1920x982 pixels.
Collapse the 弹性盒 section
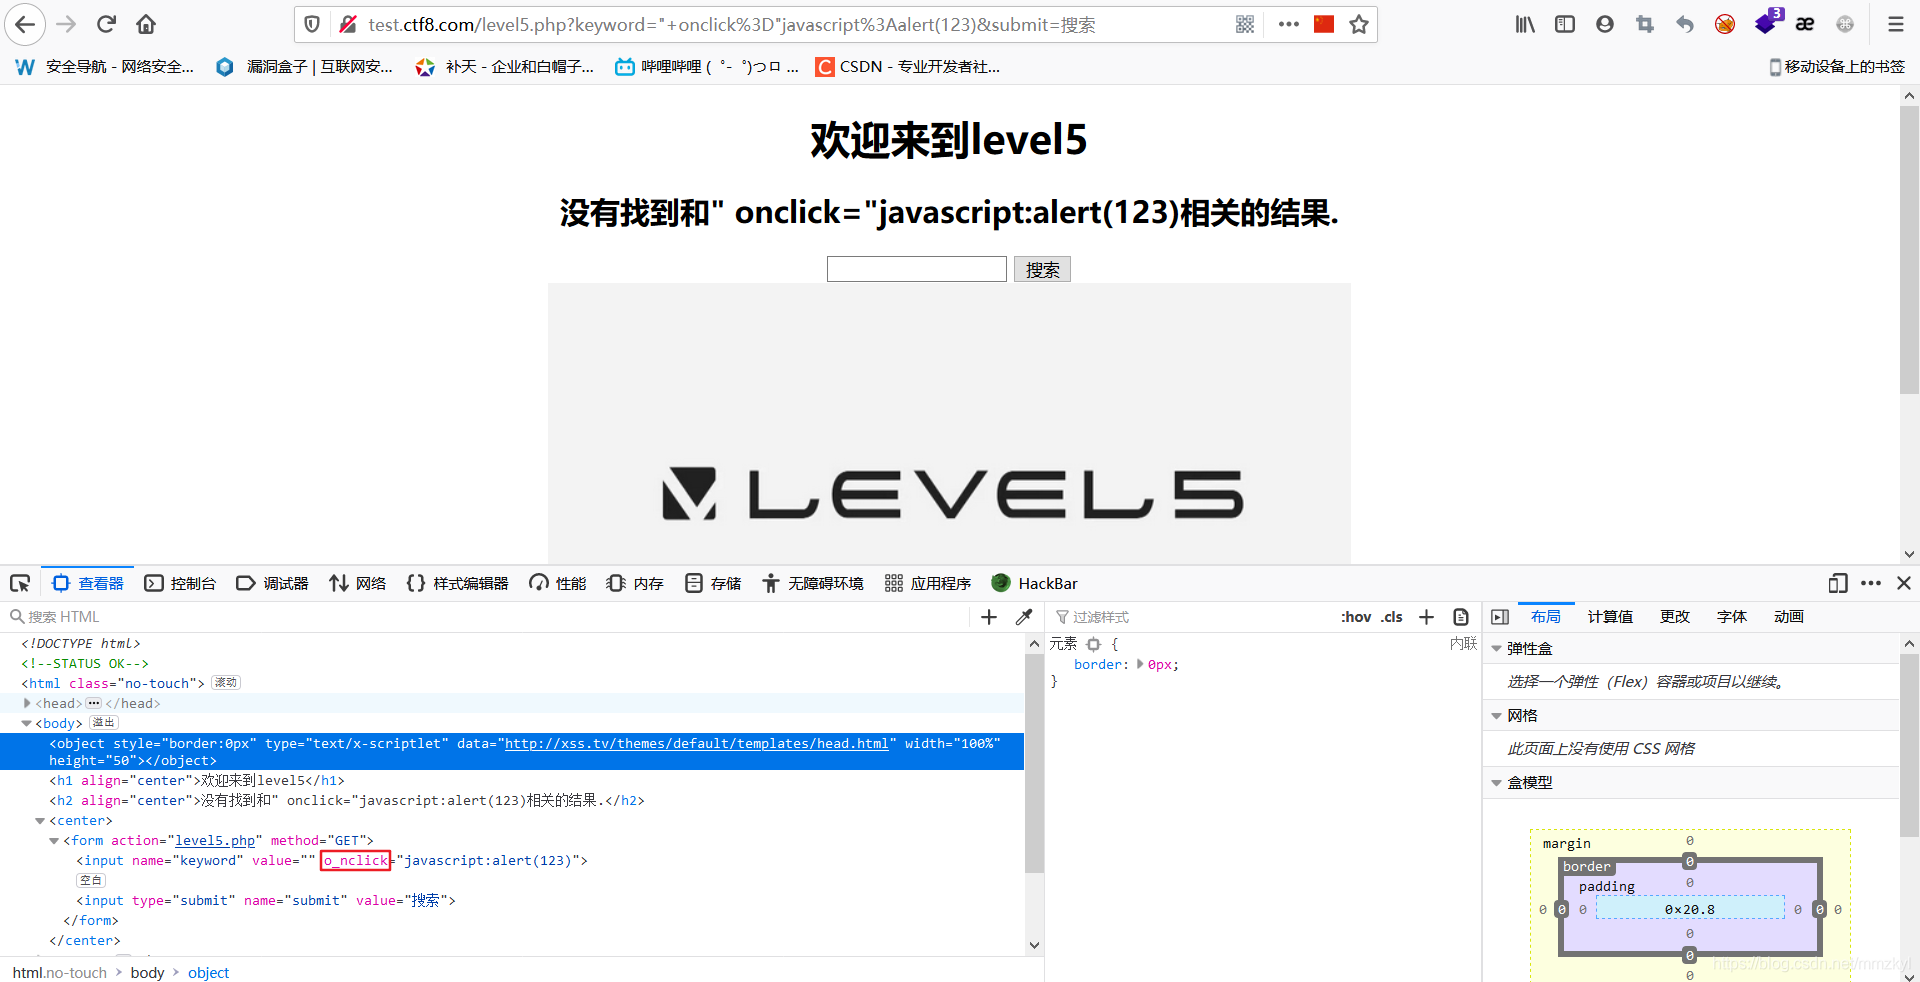1497,649
